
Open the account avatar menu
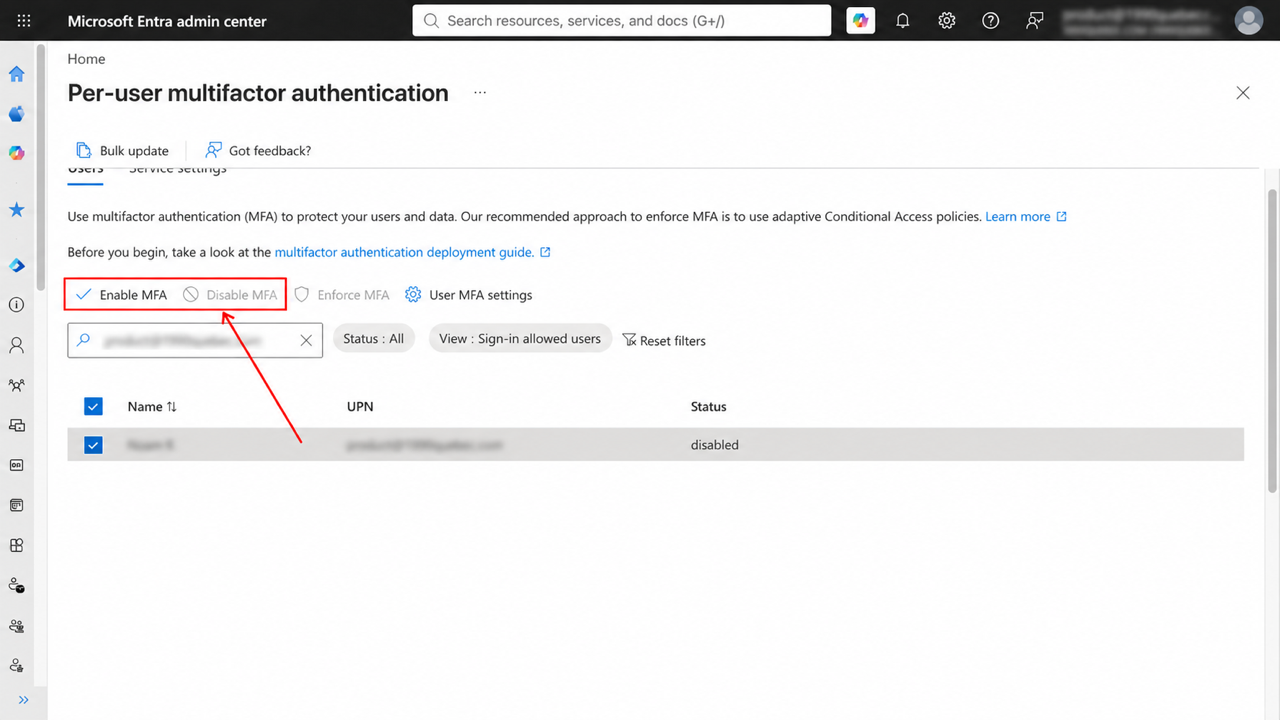point(1248,20)
